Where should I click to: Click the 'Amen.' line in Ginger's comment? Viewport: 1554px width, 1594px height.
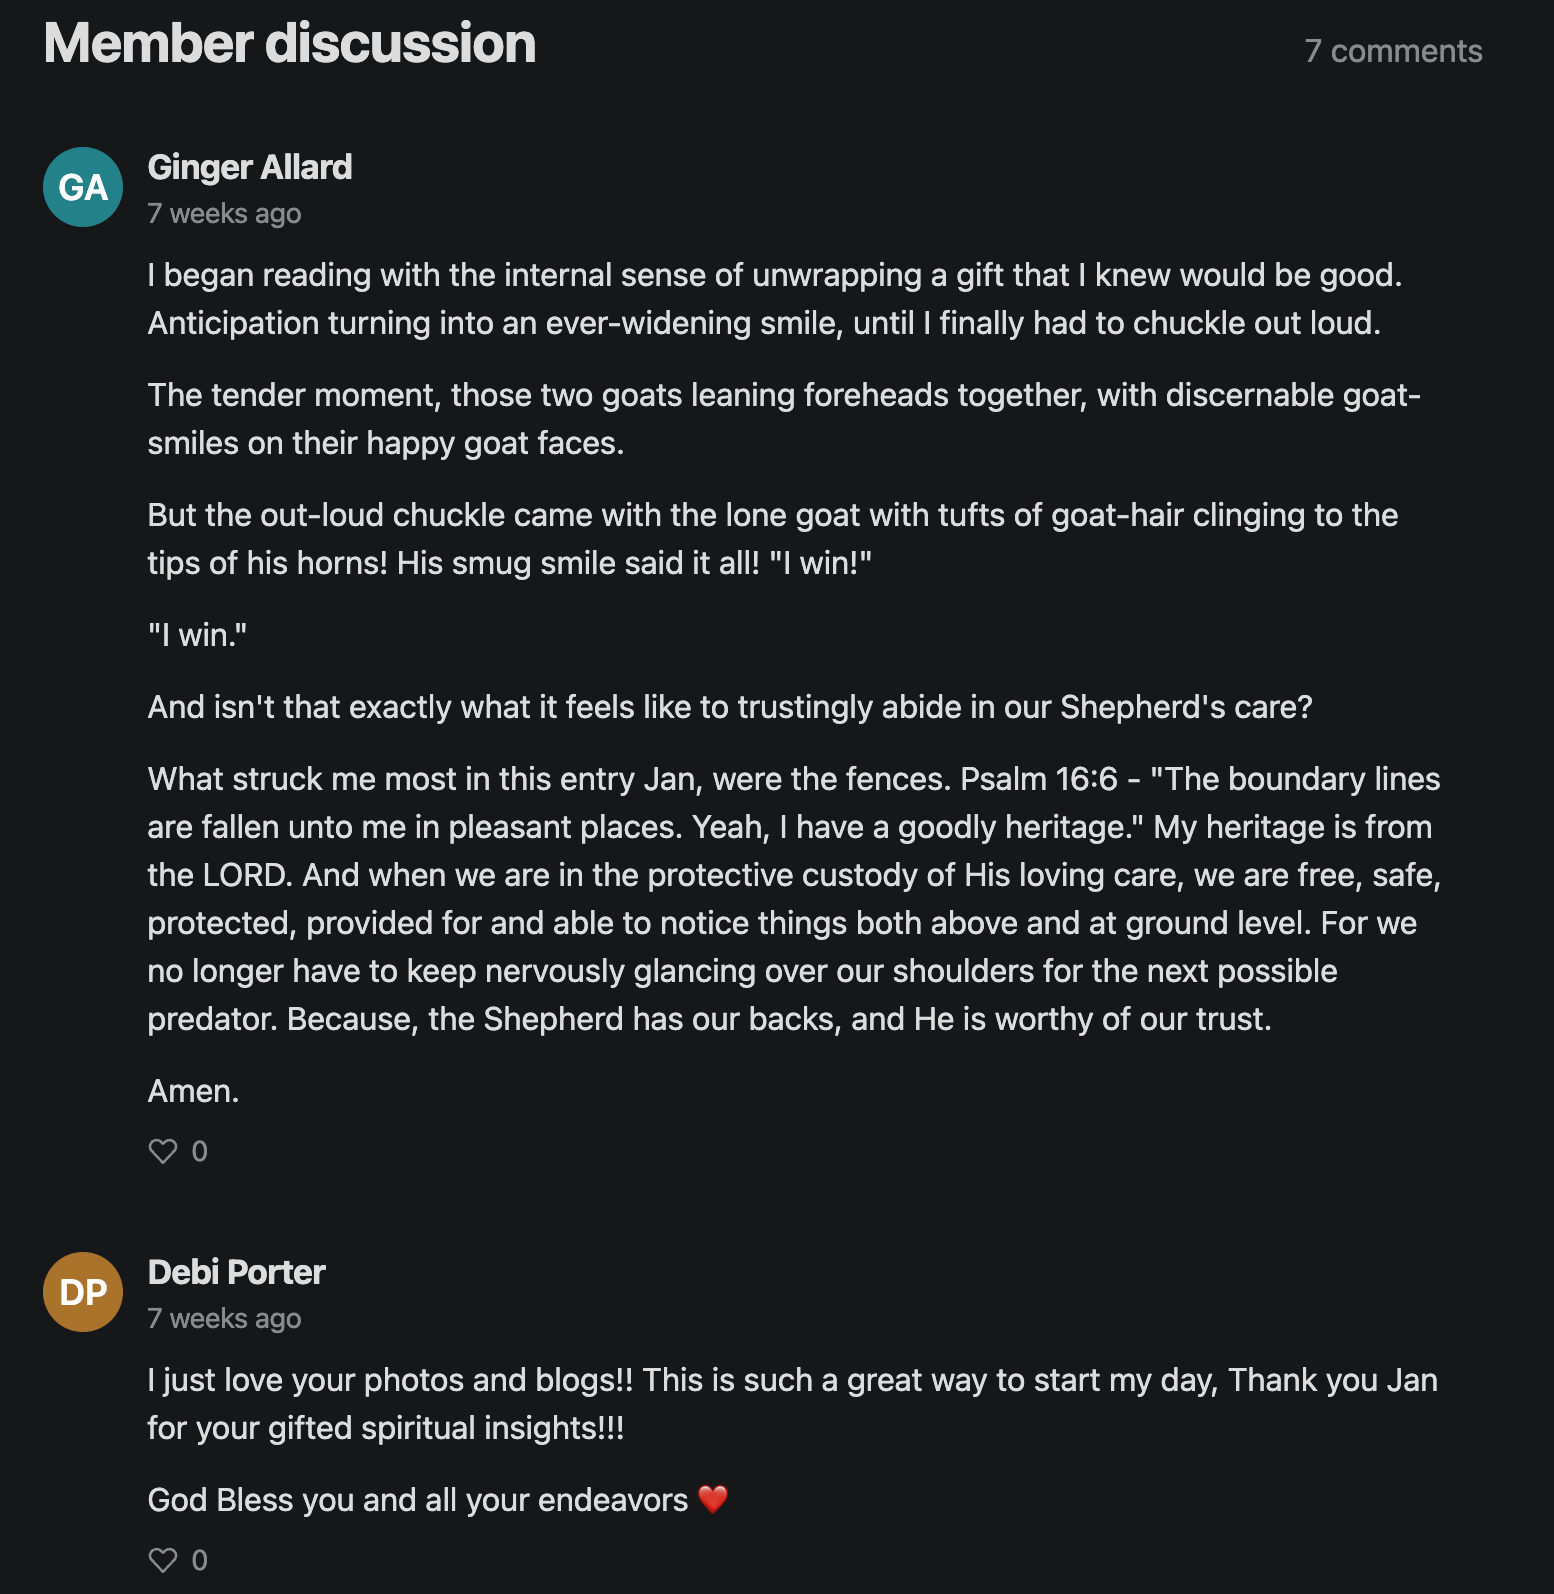pyautogui.click(x=194, y=1091)
